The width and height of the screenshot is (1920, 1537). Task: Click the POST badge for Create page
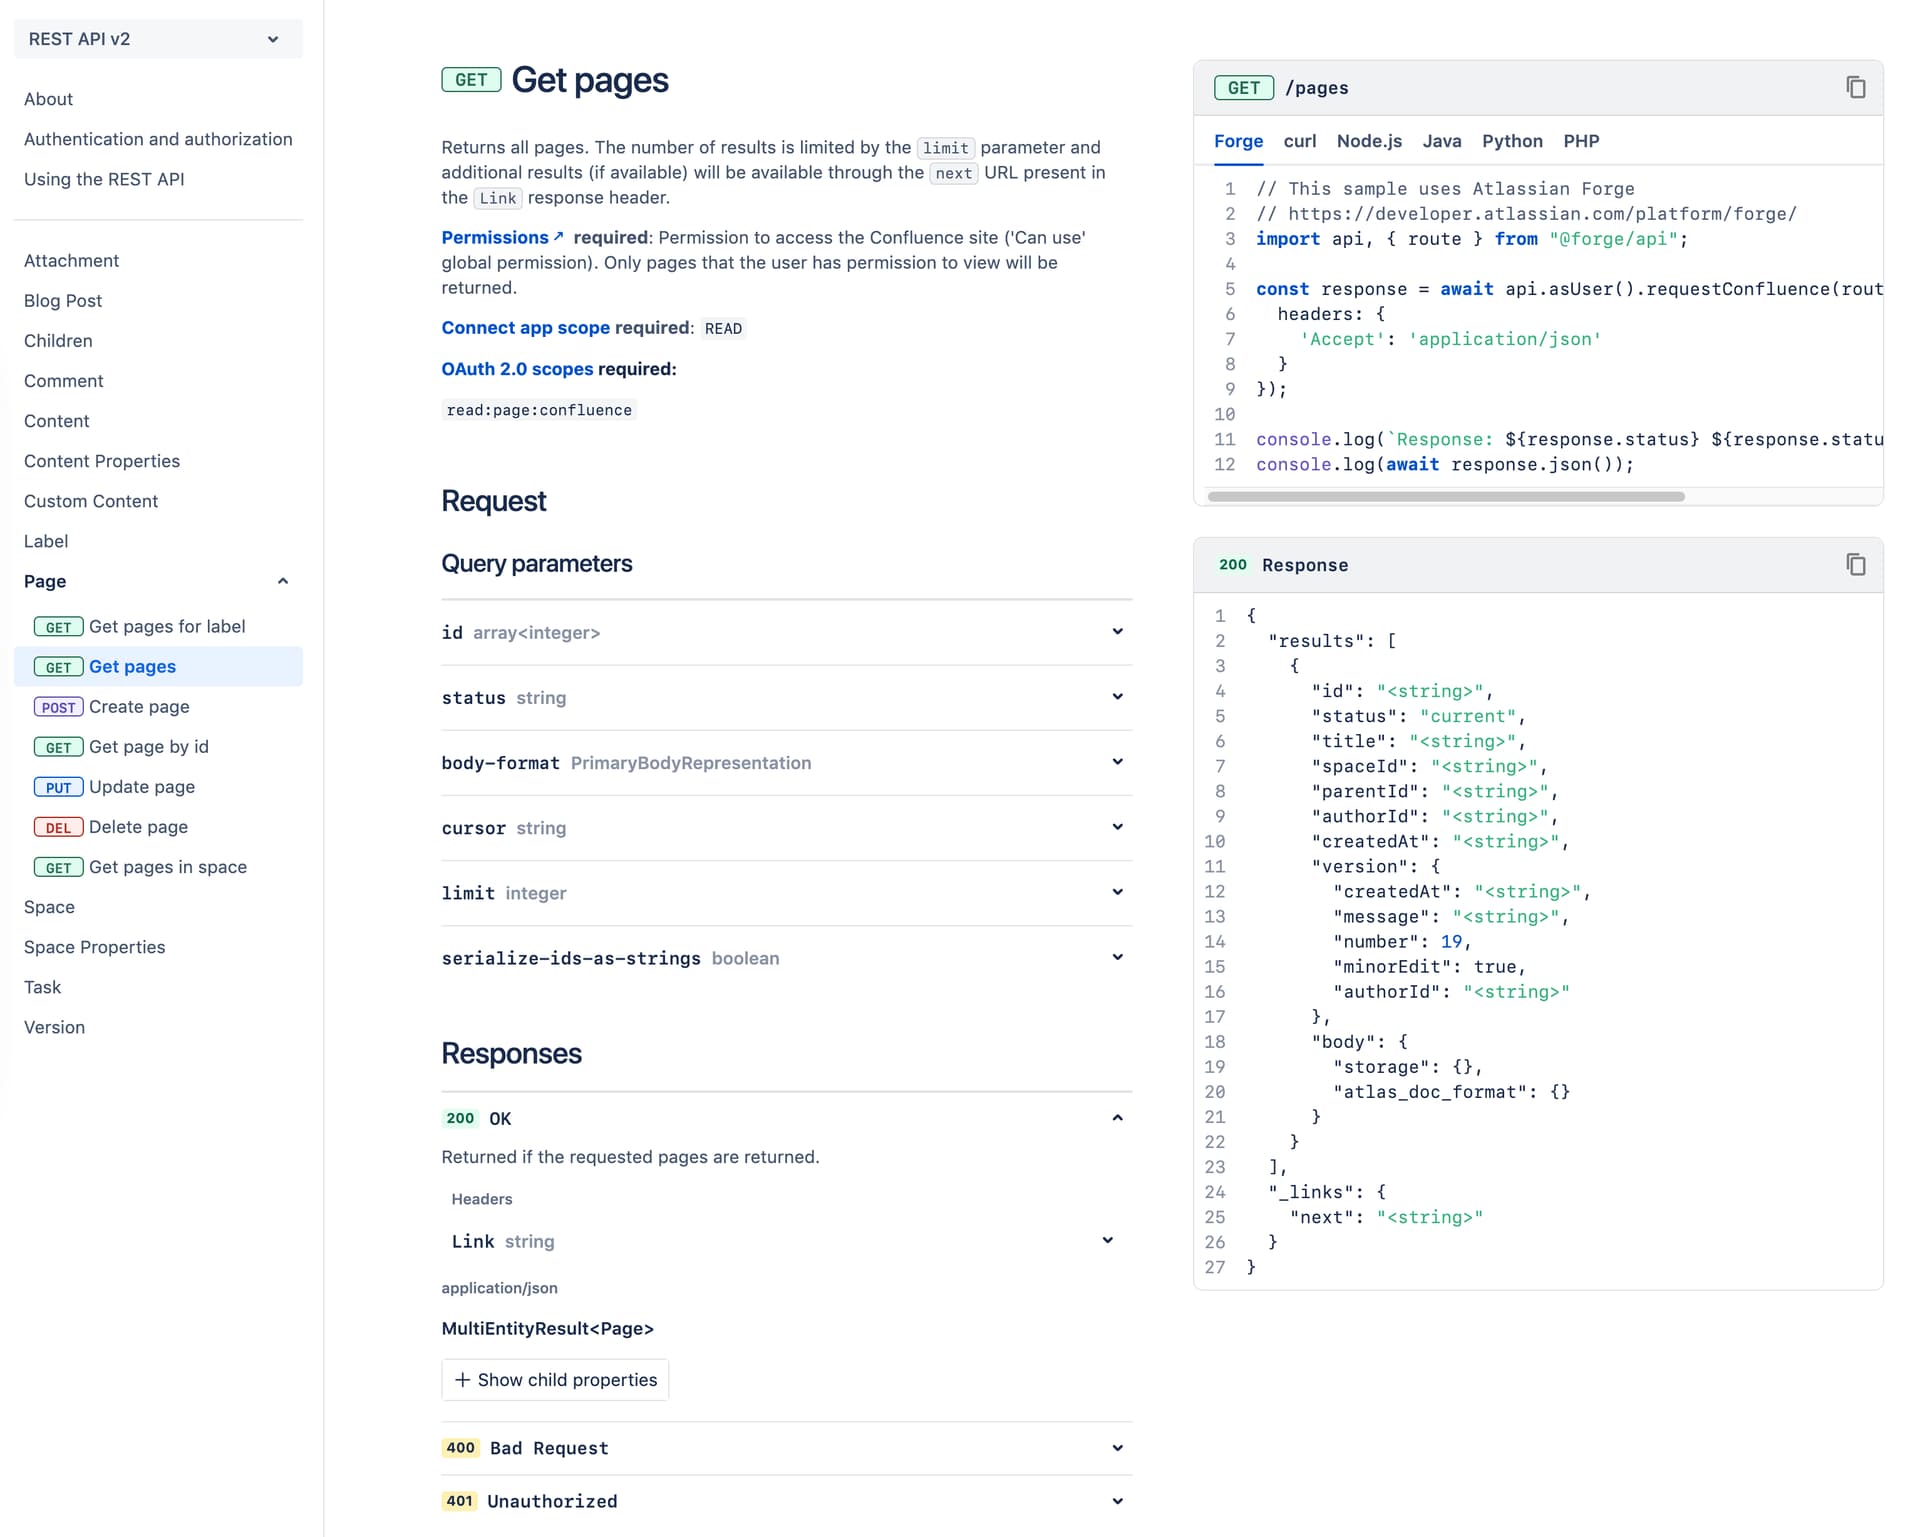click(x=58, y=707)
